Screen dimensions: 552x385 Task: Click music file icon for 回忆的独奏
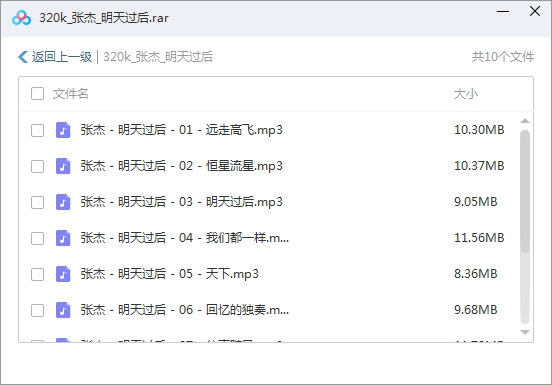point(63,310)
